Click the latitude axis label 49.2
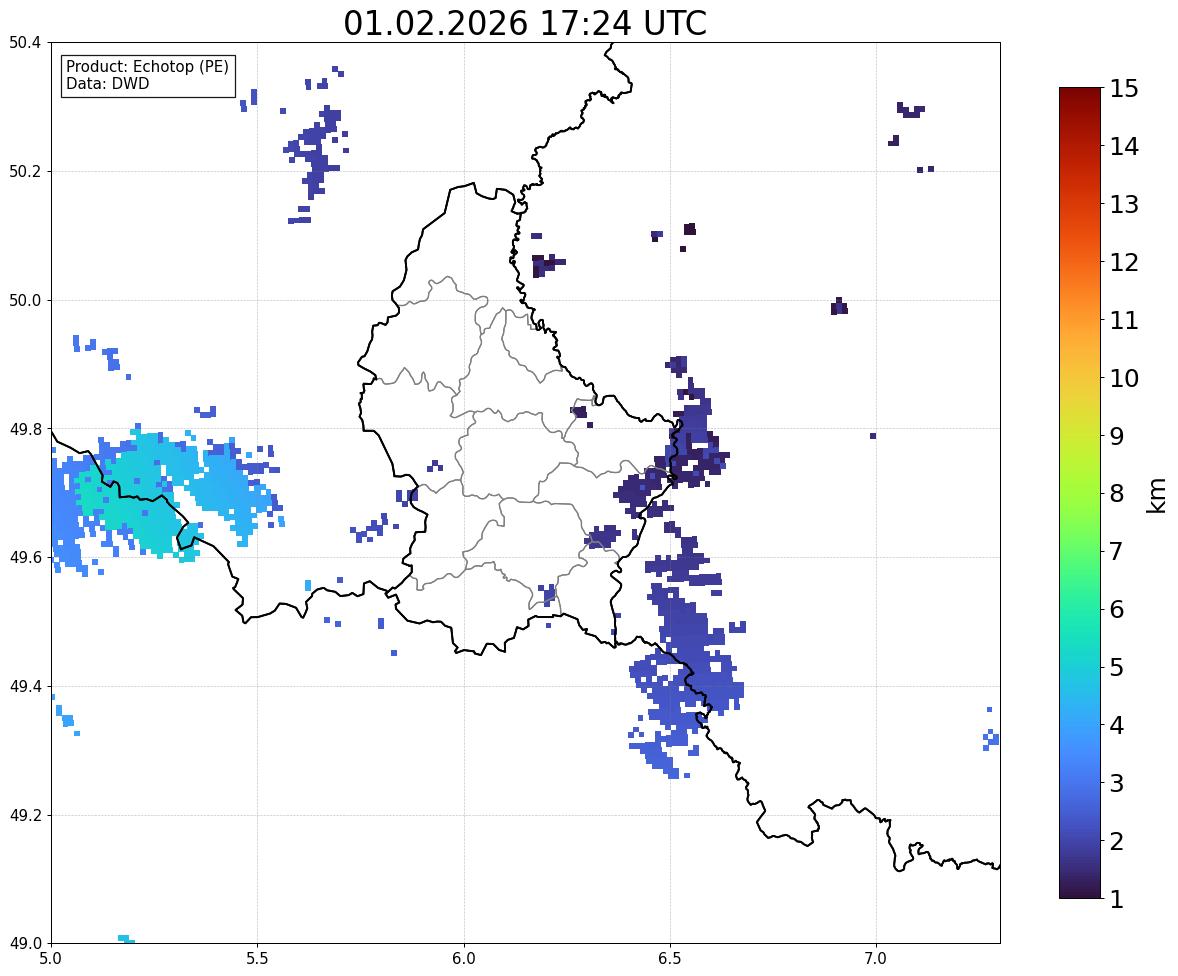 click(x=25, y=815)
